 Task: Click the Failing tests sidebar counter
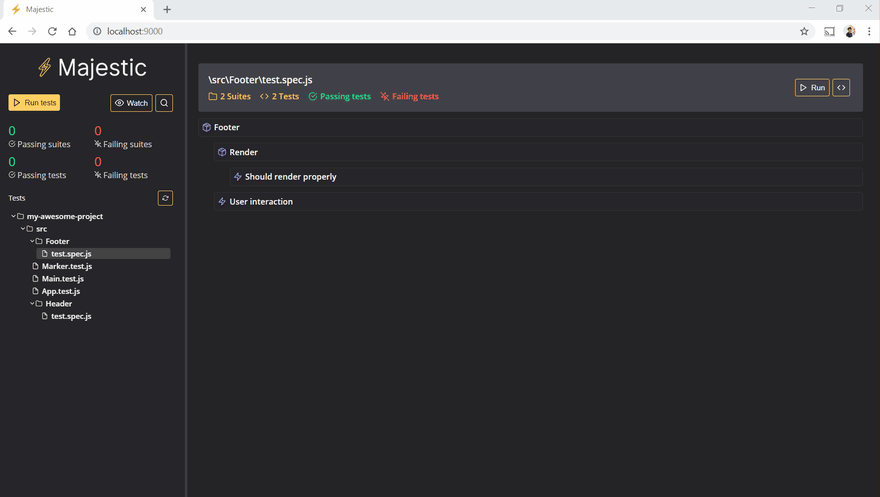[121, 168]
